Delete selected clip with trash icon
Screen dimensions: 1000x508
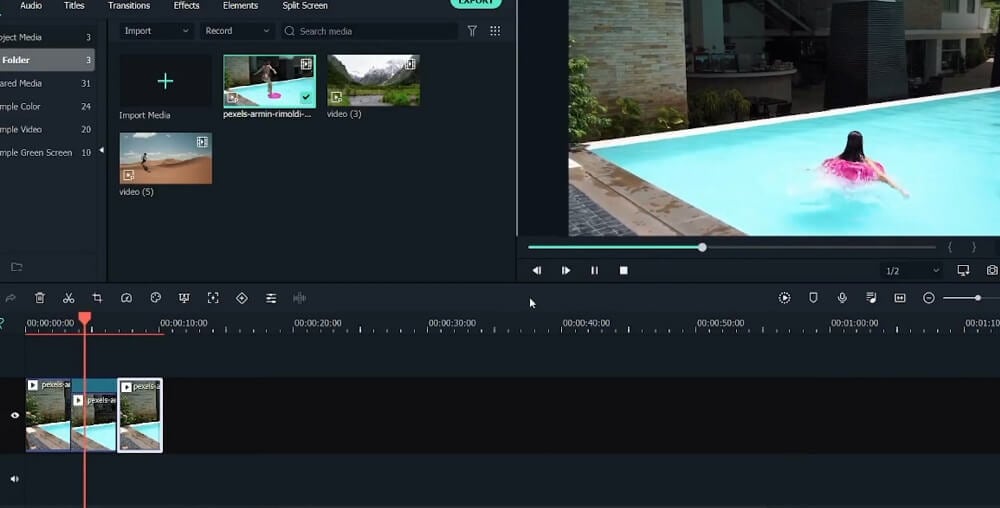click(40, 298)
